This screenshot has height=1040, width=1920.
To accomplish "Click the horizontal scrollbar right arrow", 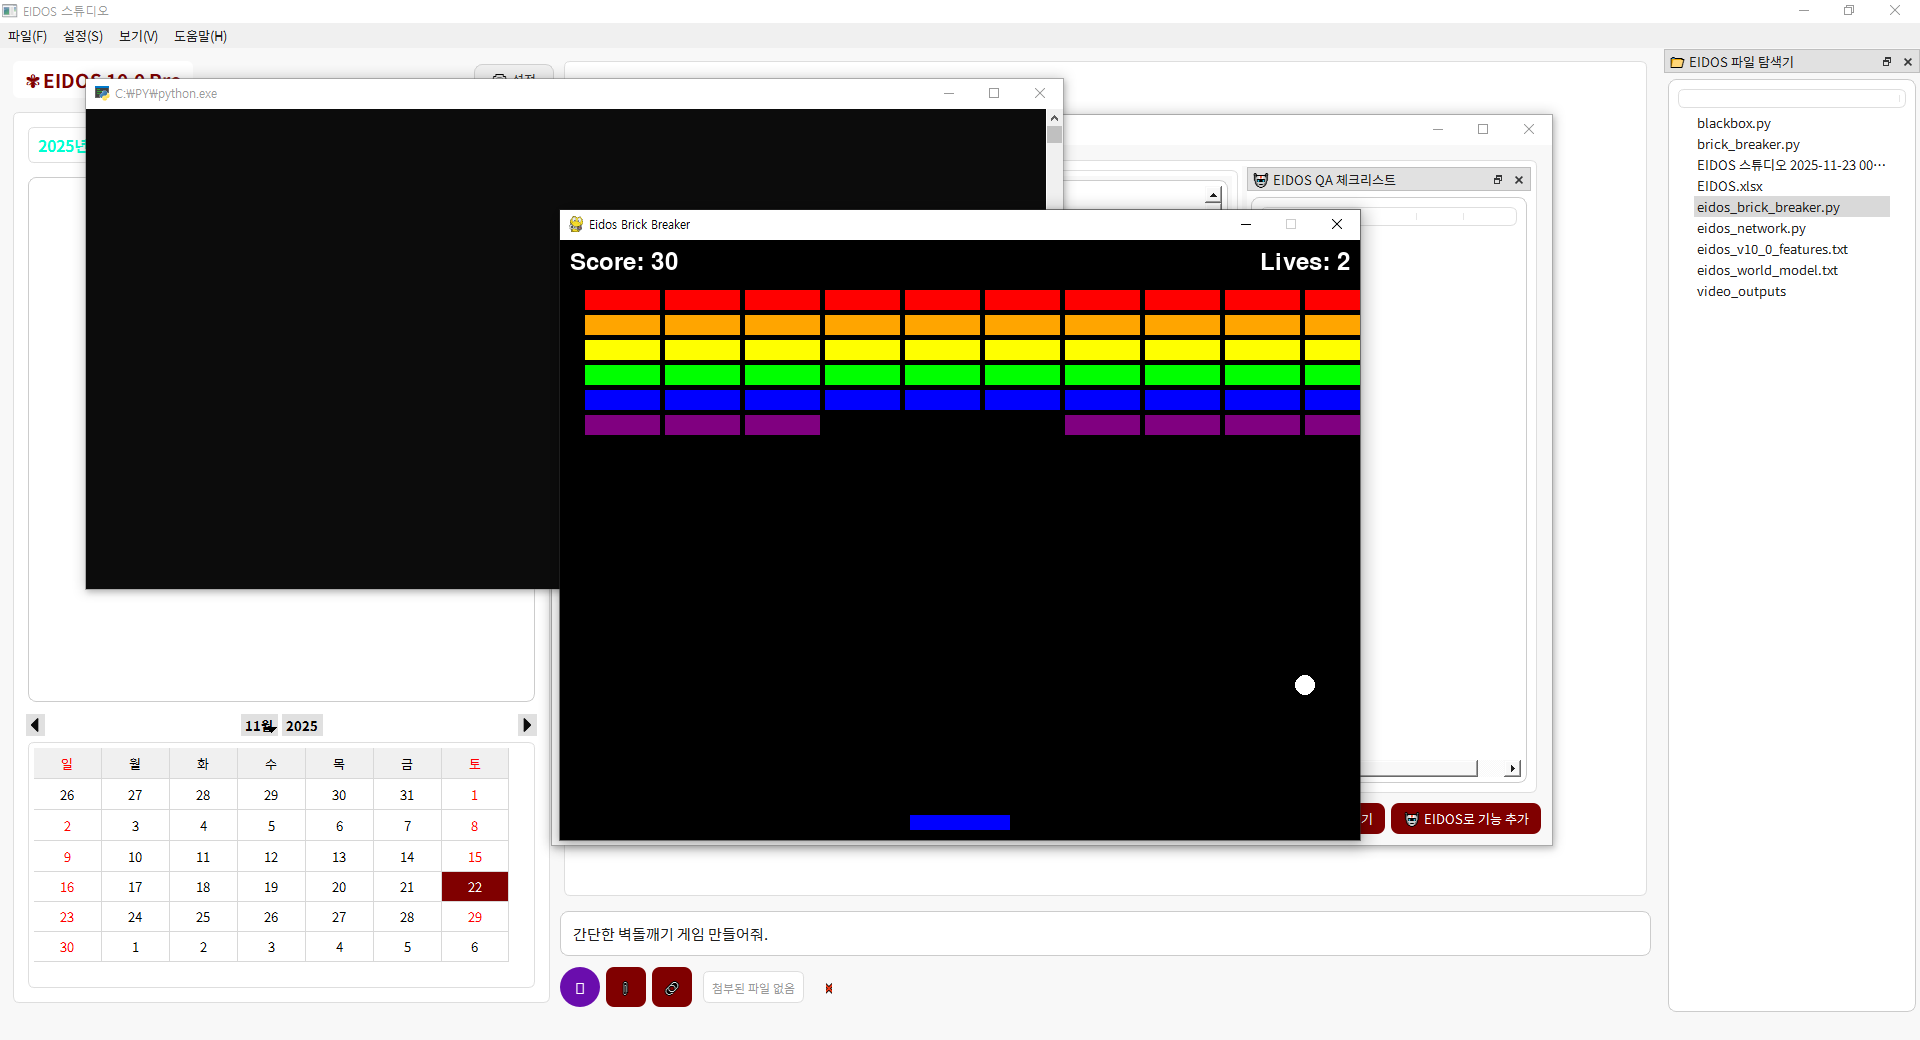I will click(x=1512, y=769).
